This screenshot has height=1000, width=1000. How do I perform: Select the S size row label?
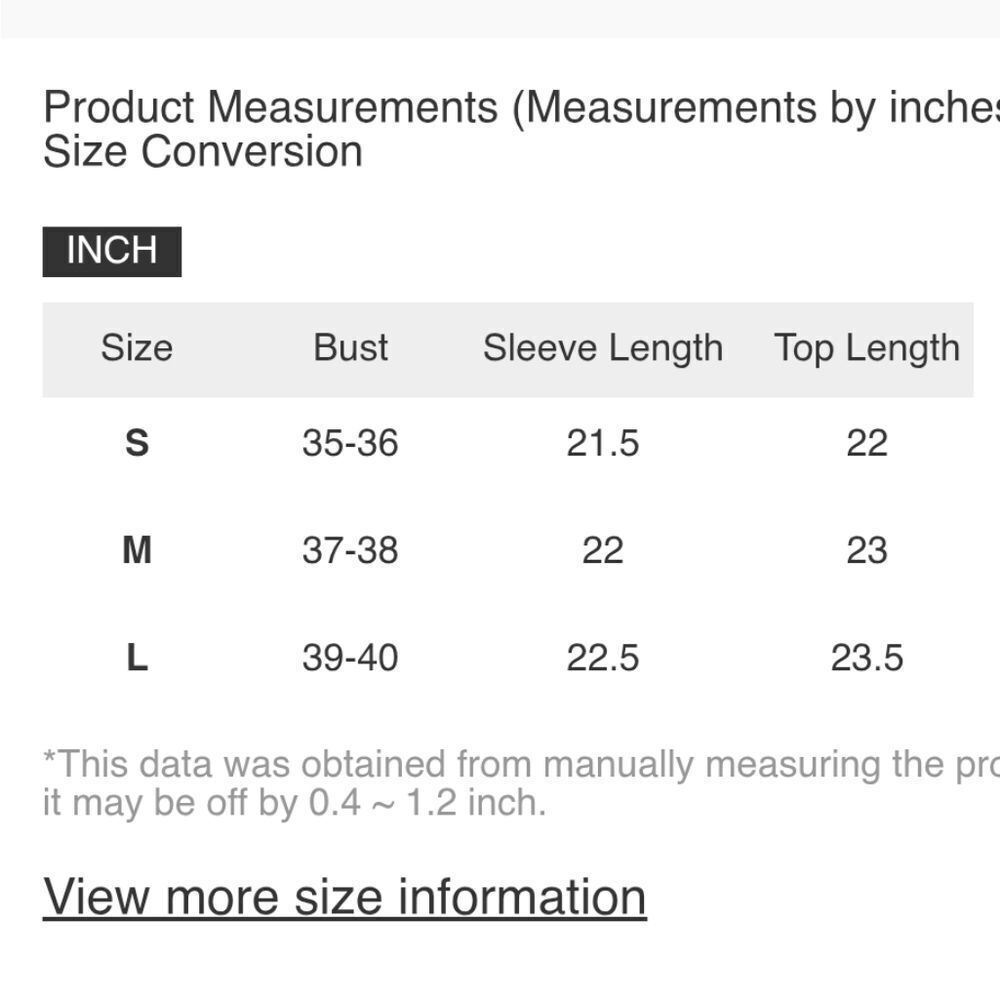click(137, 442)
